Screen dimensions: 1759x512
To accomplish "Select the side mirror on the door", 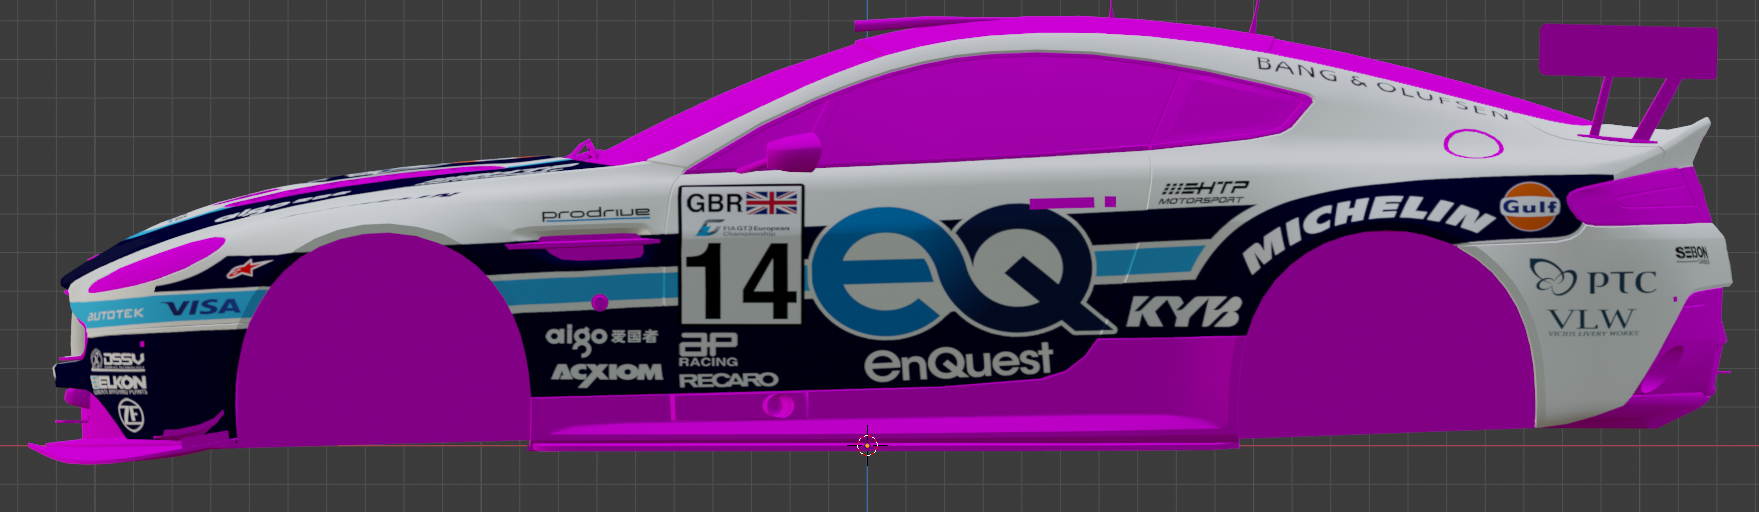I will tap(794, 153).
